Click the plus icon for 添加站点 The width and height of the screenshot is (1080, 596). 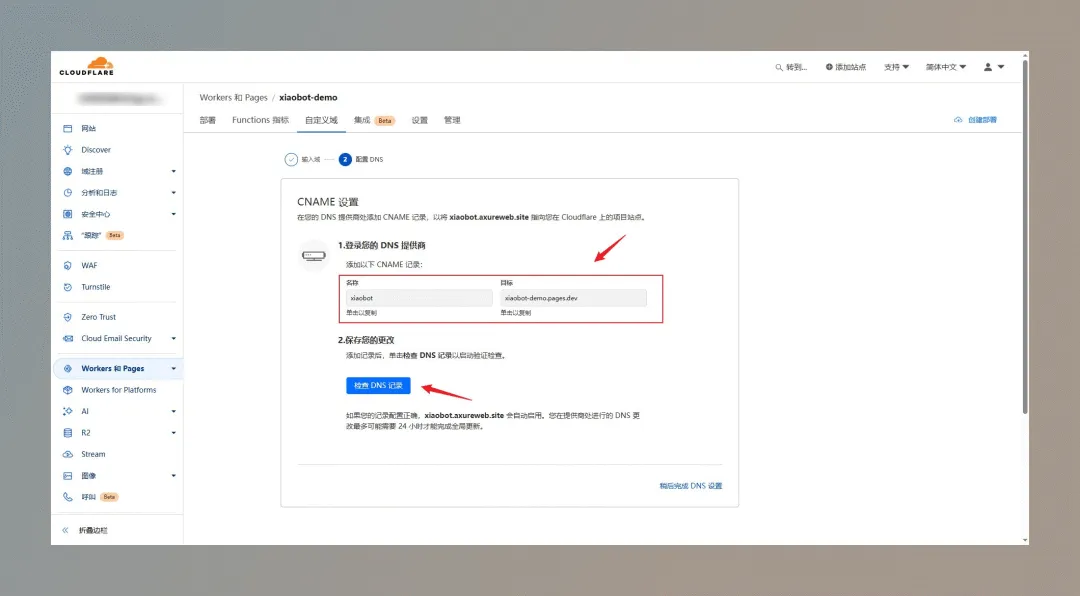click(829, 67)
